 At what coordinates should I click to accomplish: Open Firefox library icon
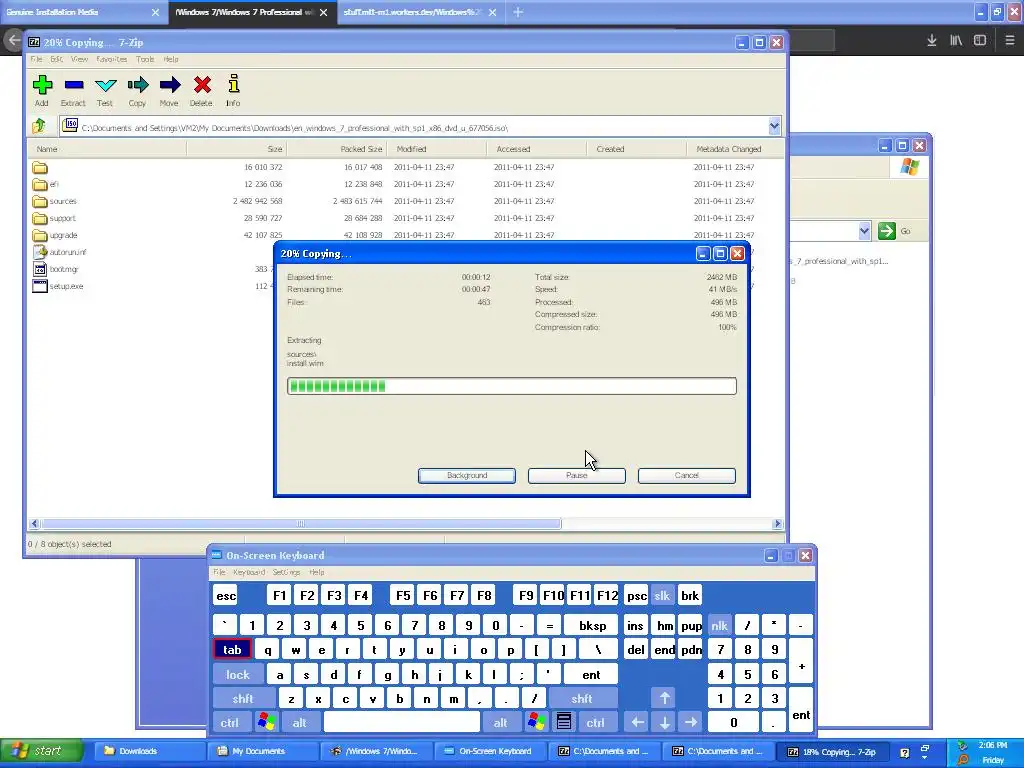click(956, 40)
